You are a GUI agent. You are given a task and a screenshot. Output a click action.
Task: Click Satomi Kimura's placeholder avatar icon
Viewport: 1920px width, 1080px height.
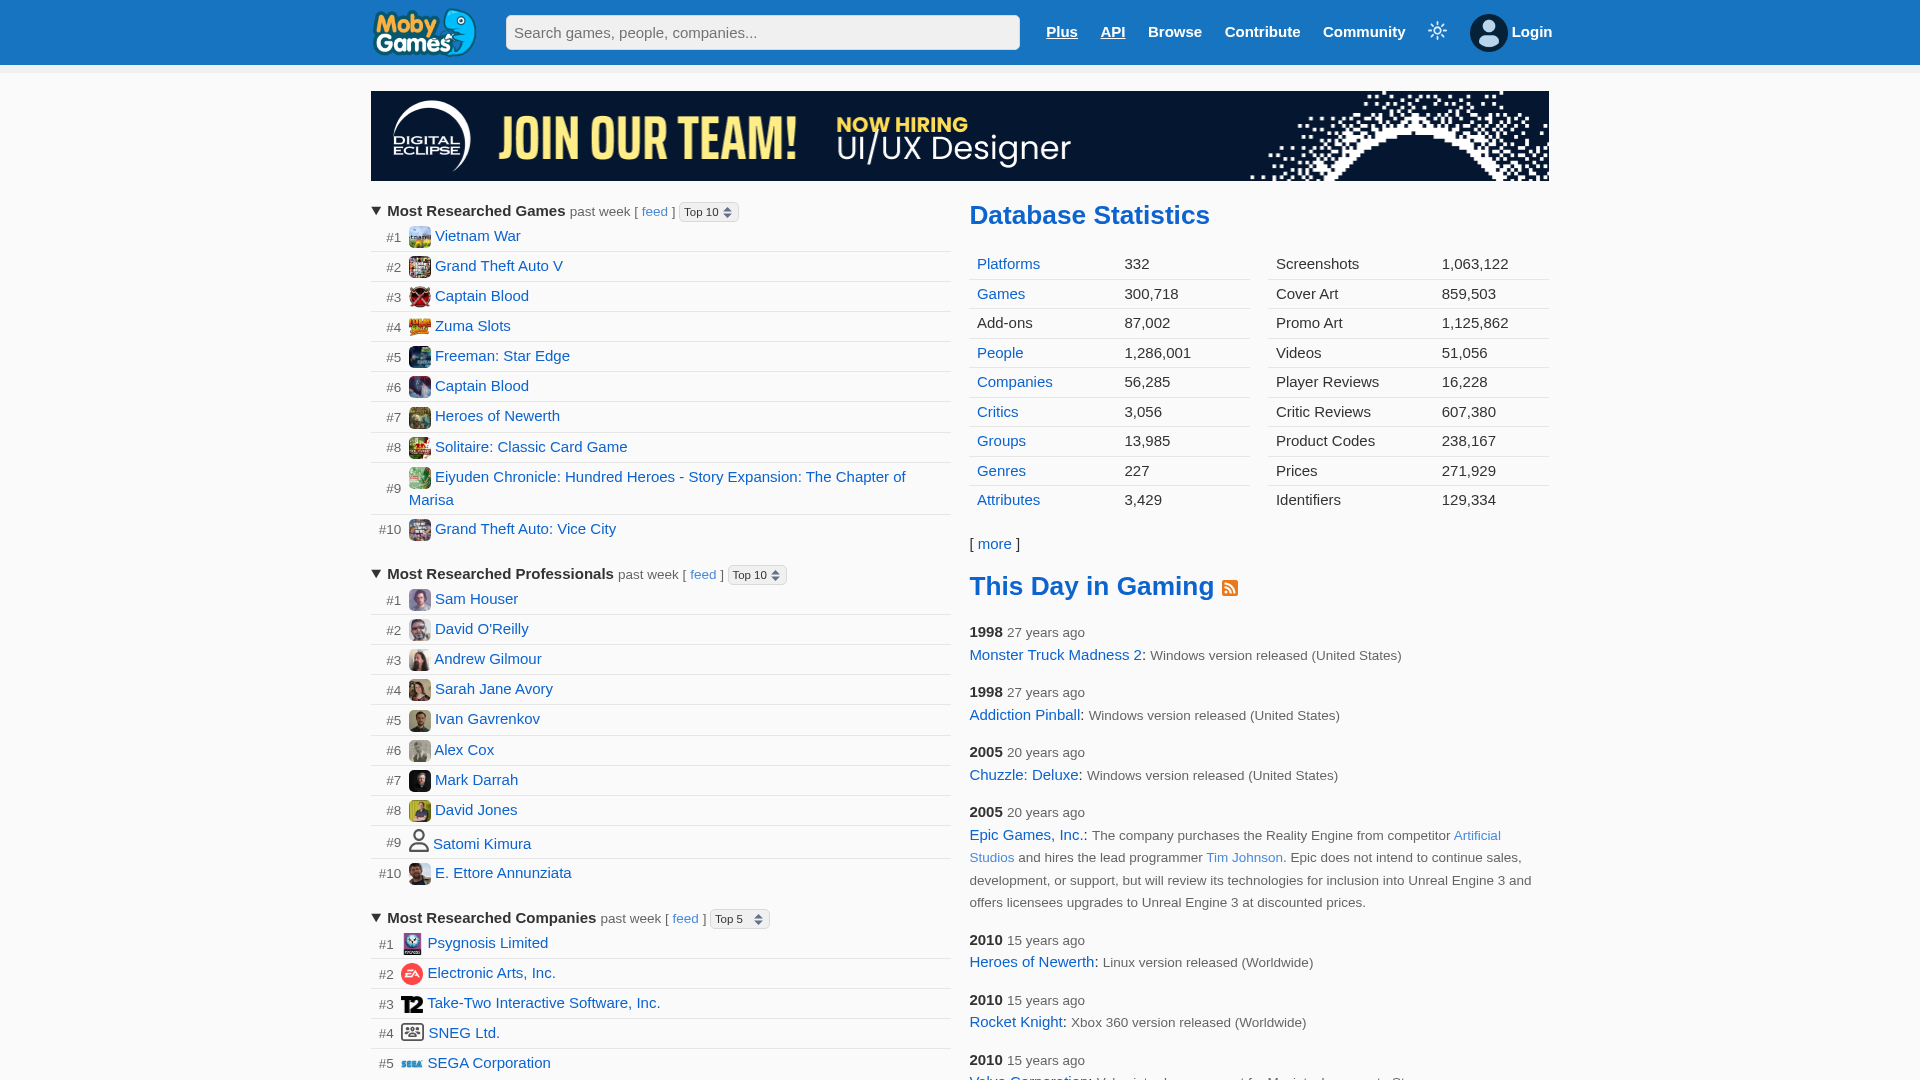tap(419, 841)
